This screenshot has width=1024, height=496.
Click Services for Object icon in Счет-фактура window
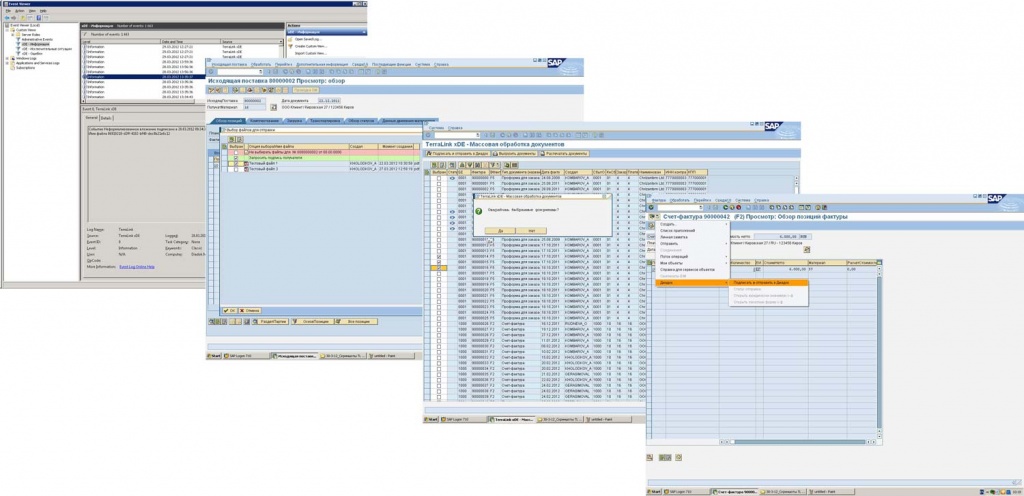(653, 217)
